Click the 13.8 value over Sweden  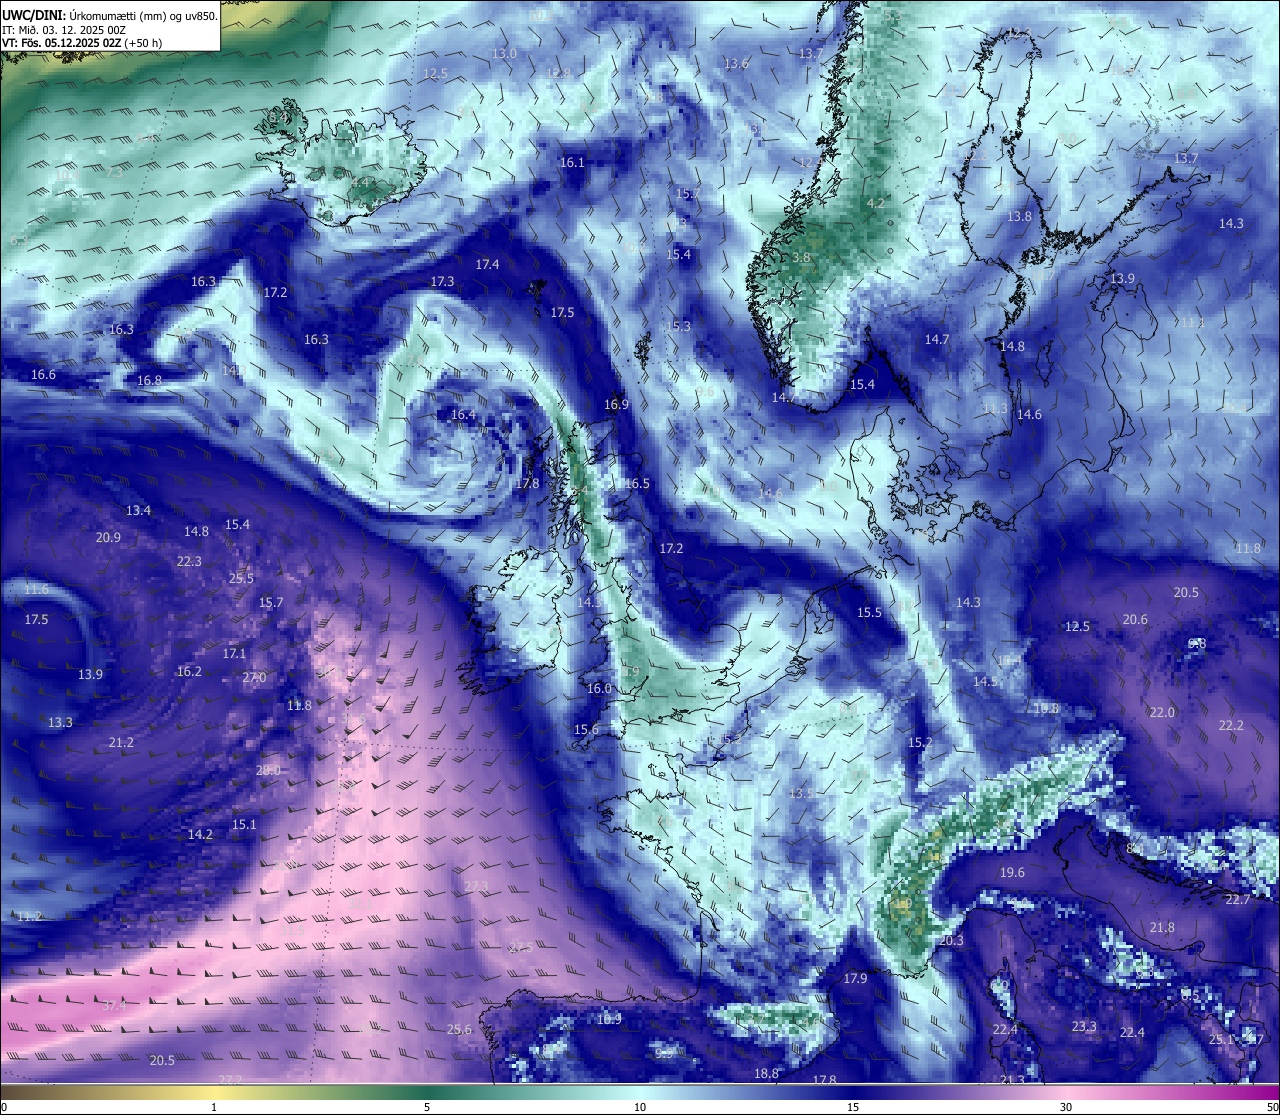coord(1019,216)
